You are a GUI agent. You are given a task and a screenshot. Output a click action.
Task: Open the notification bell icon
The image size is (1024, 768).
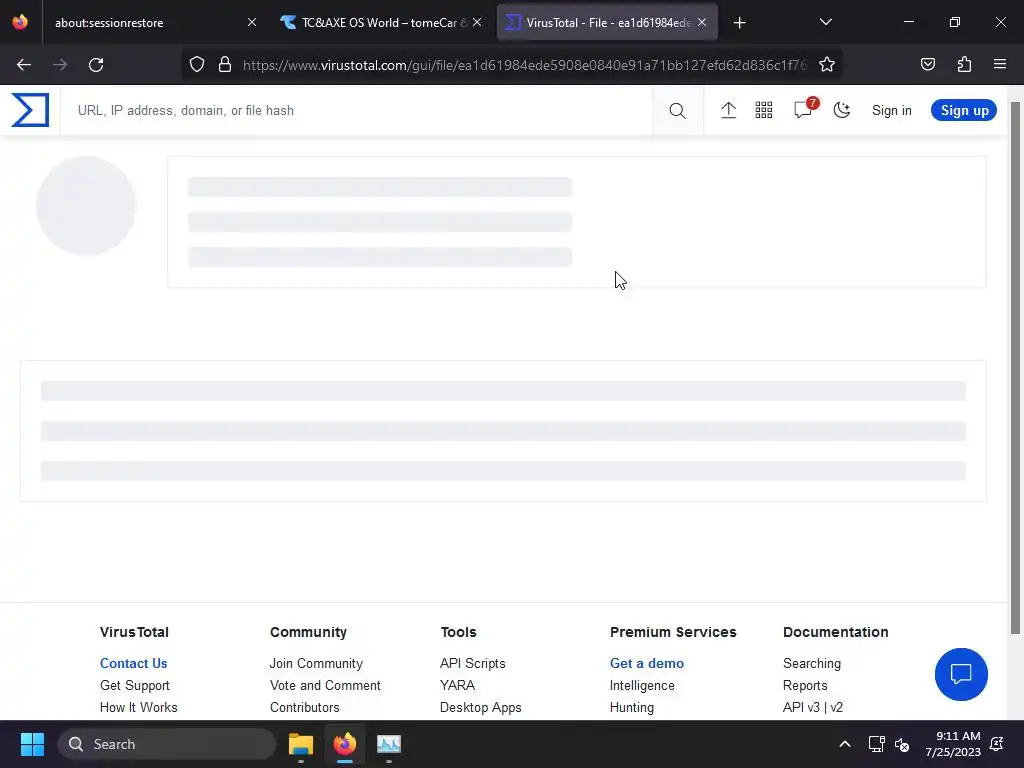click(997, 744)
